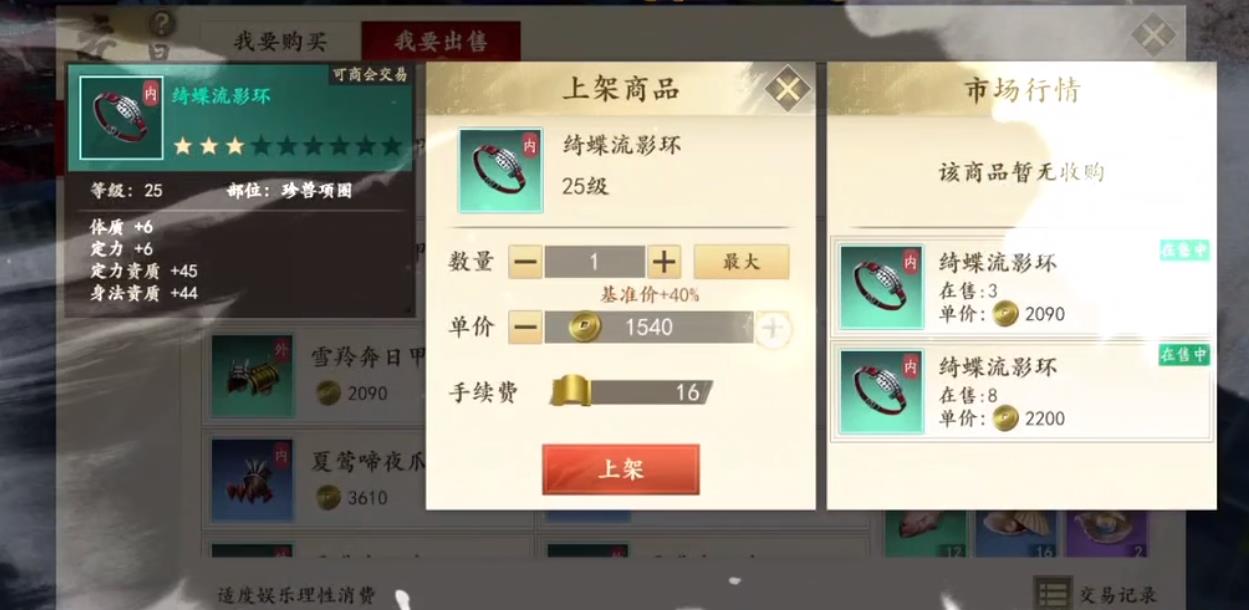
Task: Click the quantity field showing 1
Action: (595, 263)
